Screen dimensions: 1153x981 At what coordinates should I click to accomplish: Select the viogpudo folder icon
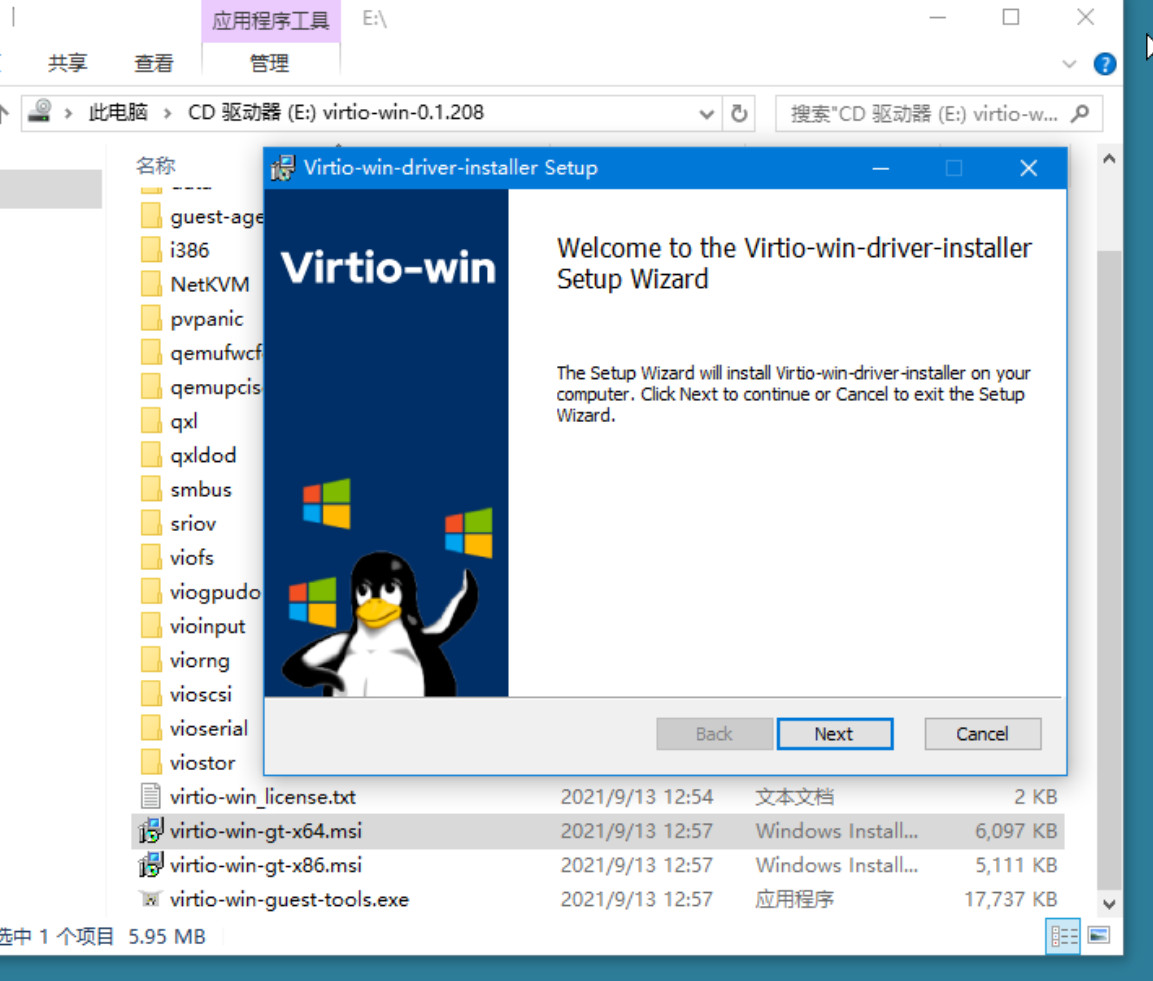coord(151,592)
